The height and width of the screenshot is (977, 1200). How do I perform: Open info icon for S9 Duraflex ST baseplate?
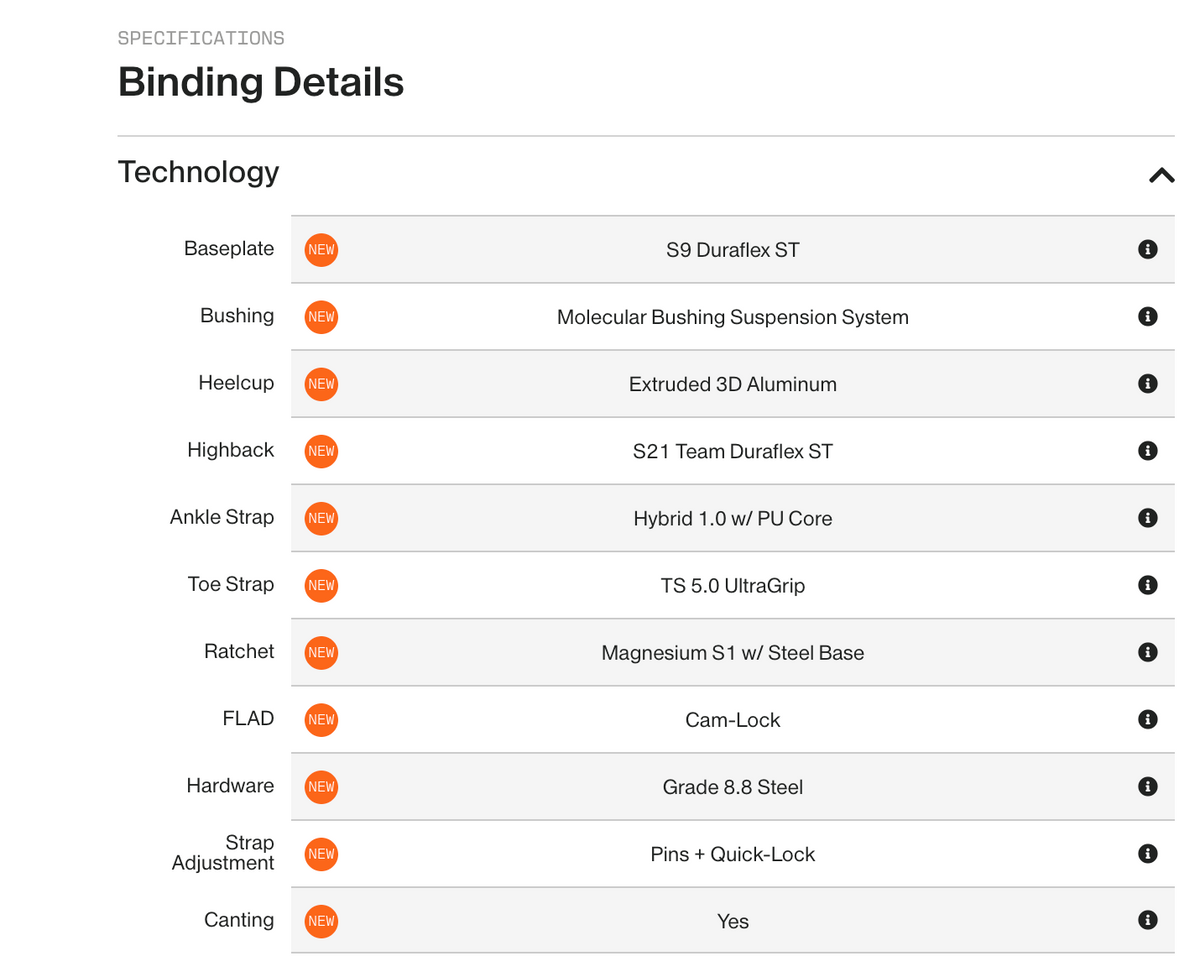click(x=1148, y=249)
